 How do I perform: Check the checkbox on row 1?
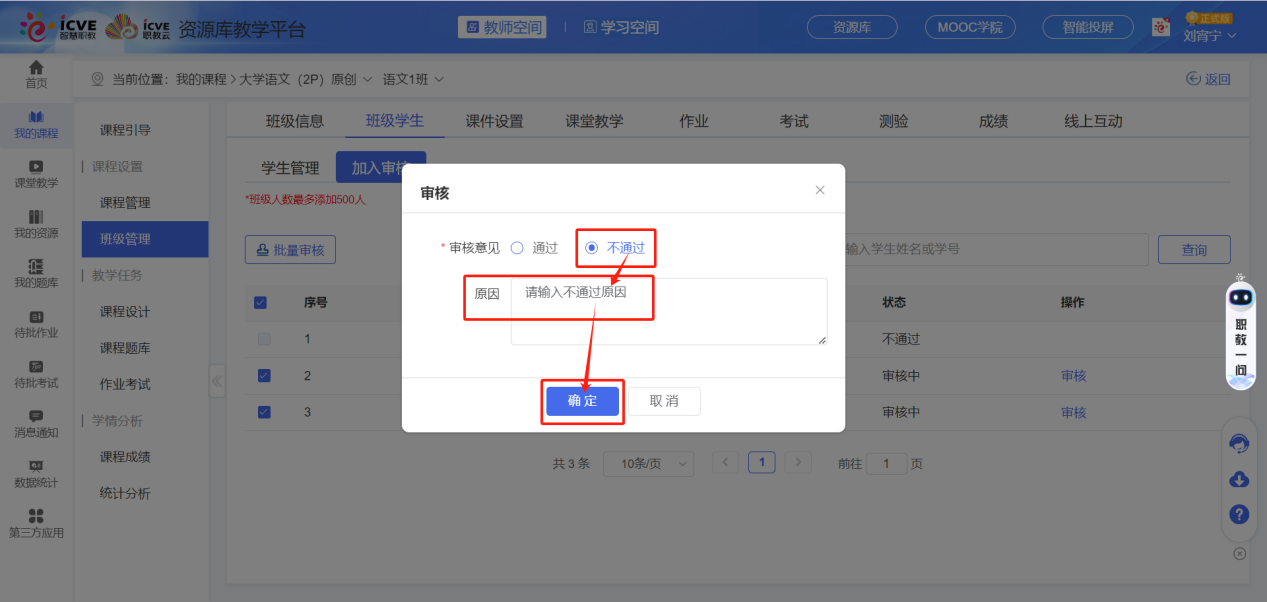coord(263,338)
